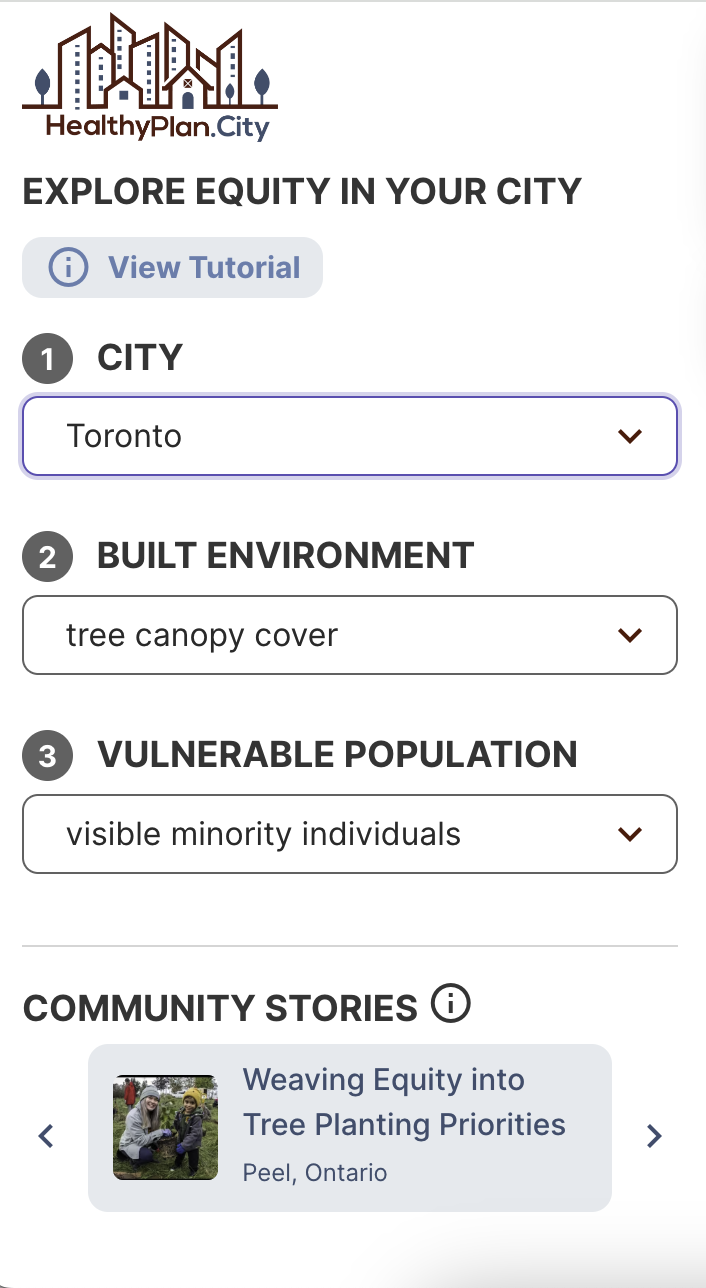Click the tree planting story thumbnail photo
Screen dimensions: 706x1288
coord(165,1128)
